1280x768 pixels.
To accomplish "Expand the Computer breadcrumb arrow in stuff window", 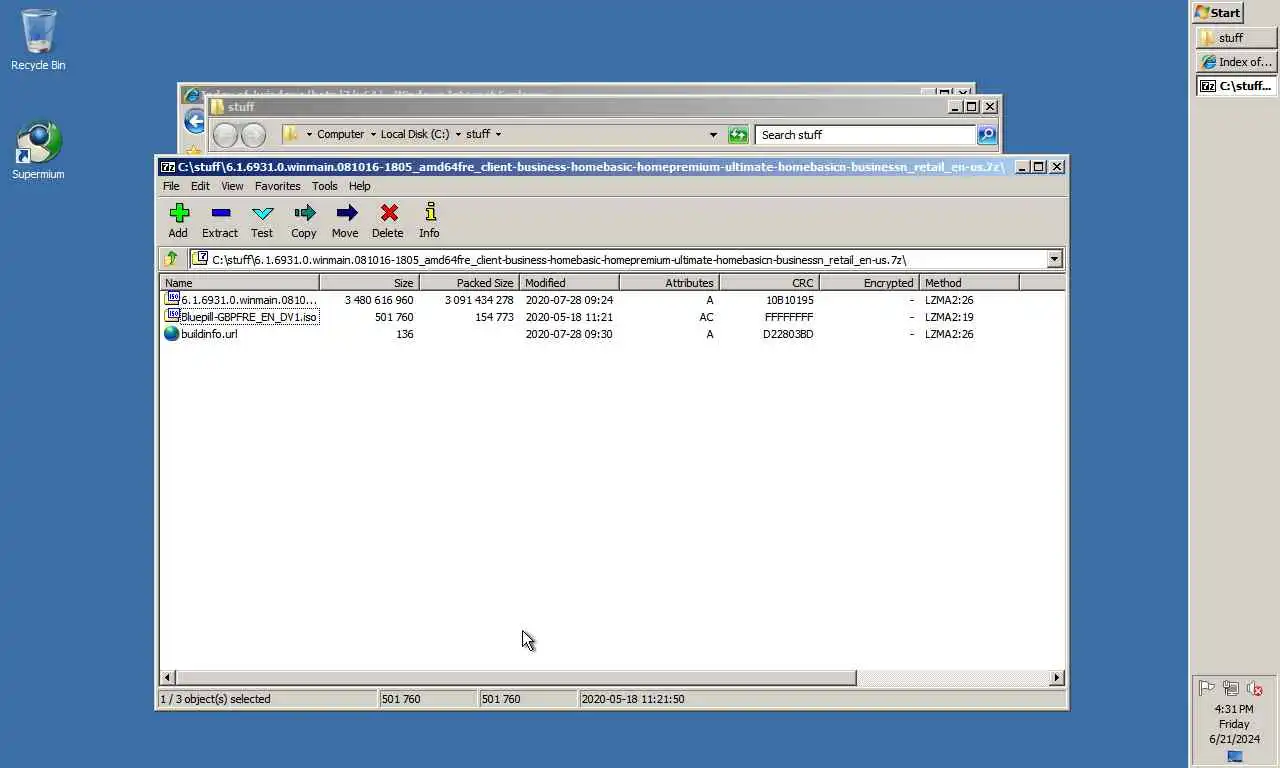I will click(373, 134).
